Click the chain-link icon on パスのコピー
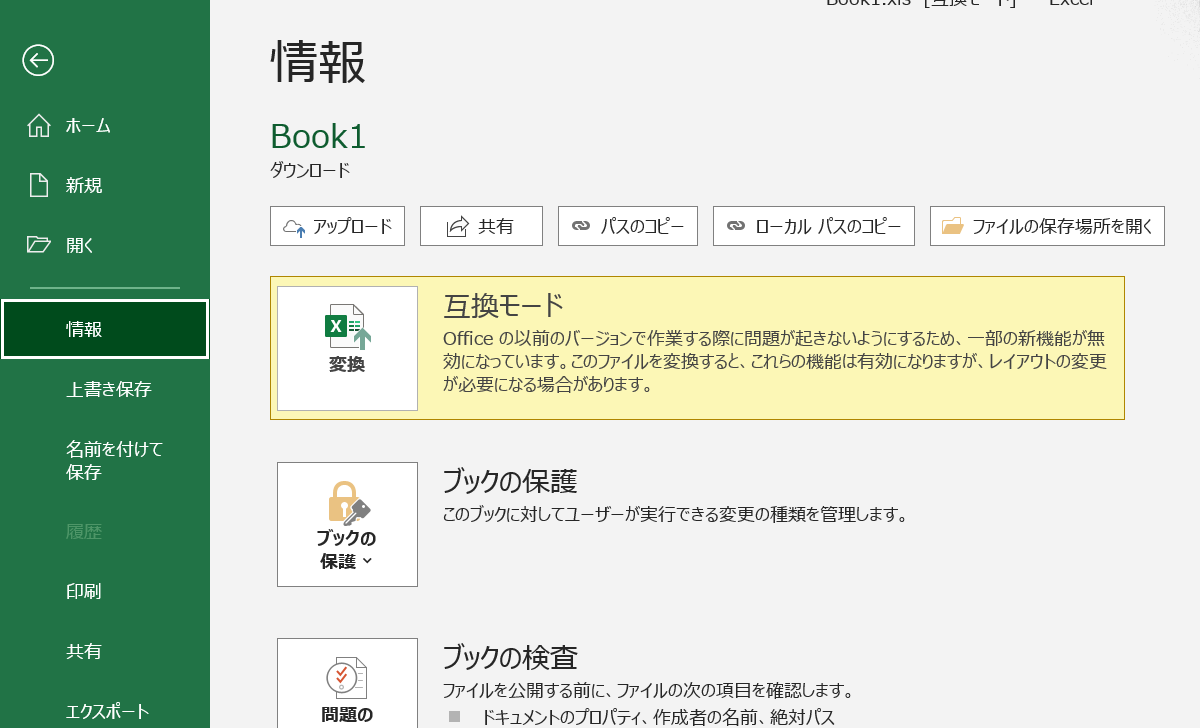The width and height of the screenshot is (1200, 728). [x=581, y=227]
